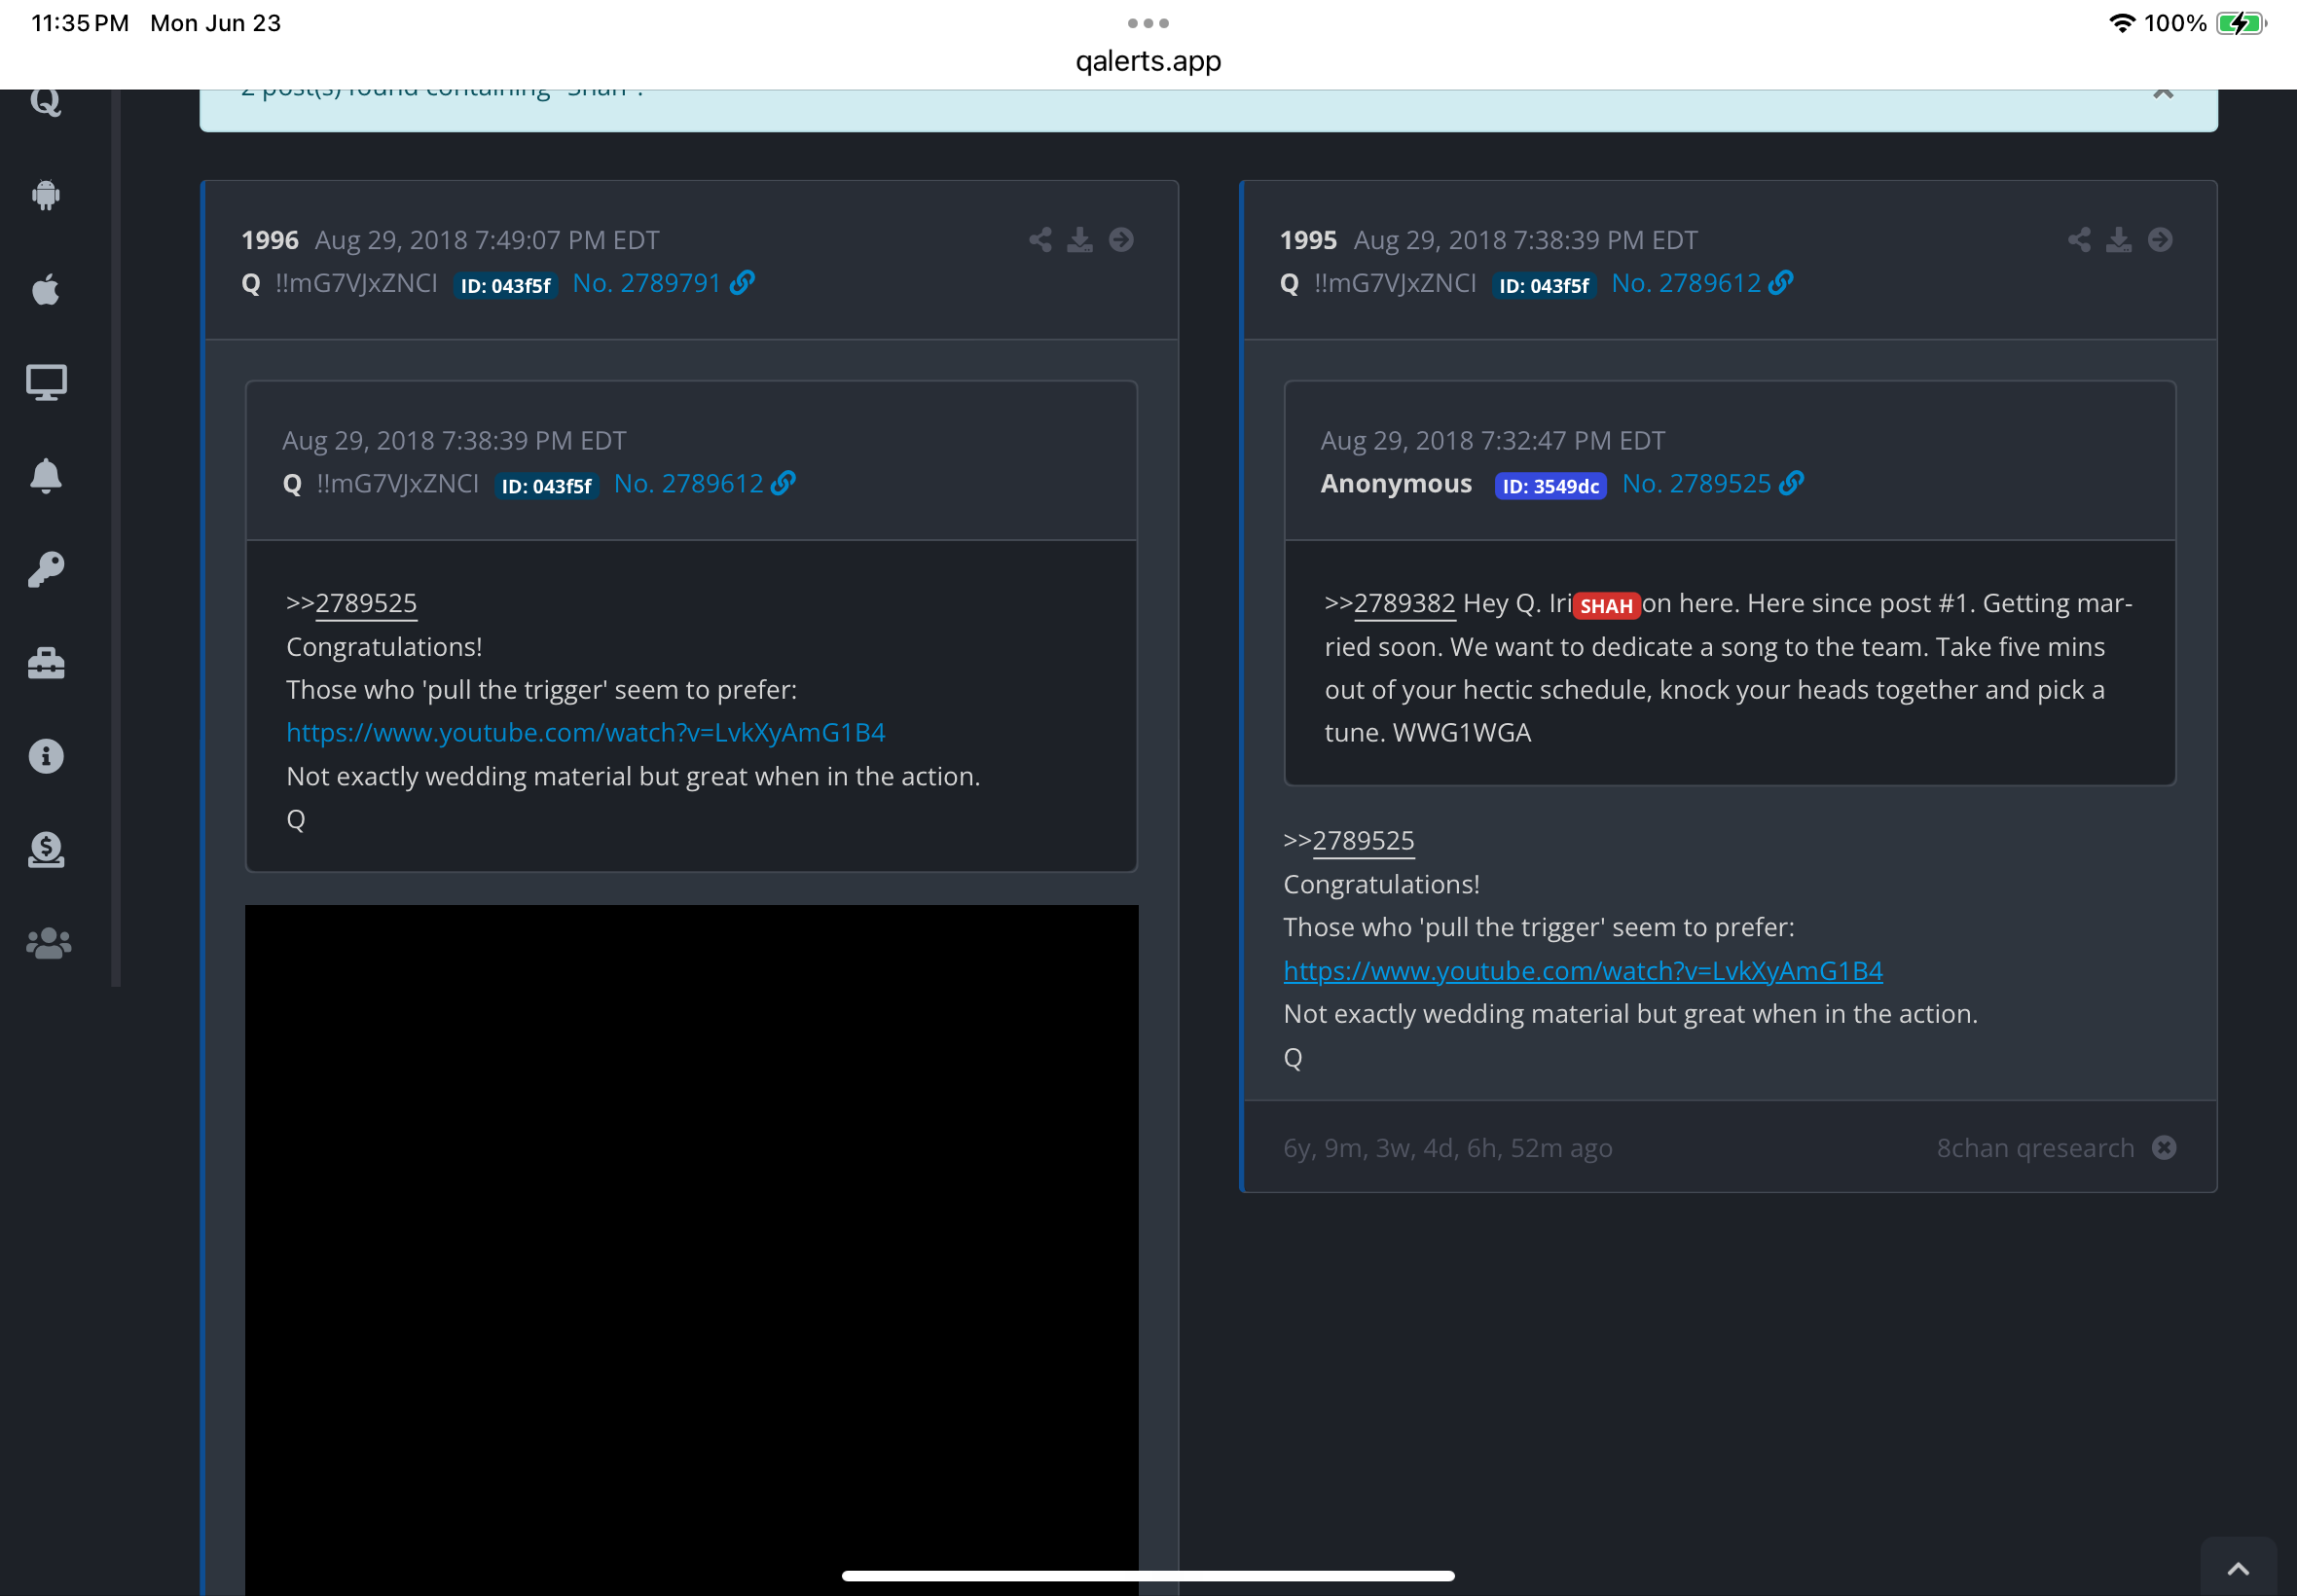Click the 8chan qresearch source label
Image resolution: width=2297 pixels, height=1596 pixels.
click(x=2035, y=1148)
